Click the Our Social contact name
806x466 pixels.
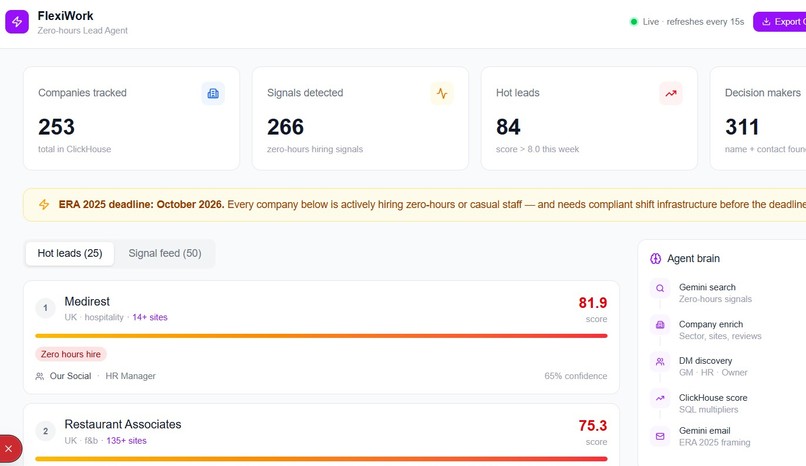[x=70, y=376]
